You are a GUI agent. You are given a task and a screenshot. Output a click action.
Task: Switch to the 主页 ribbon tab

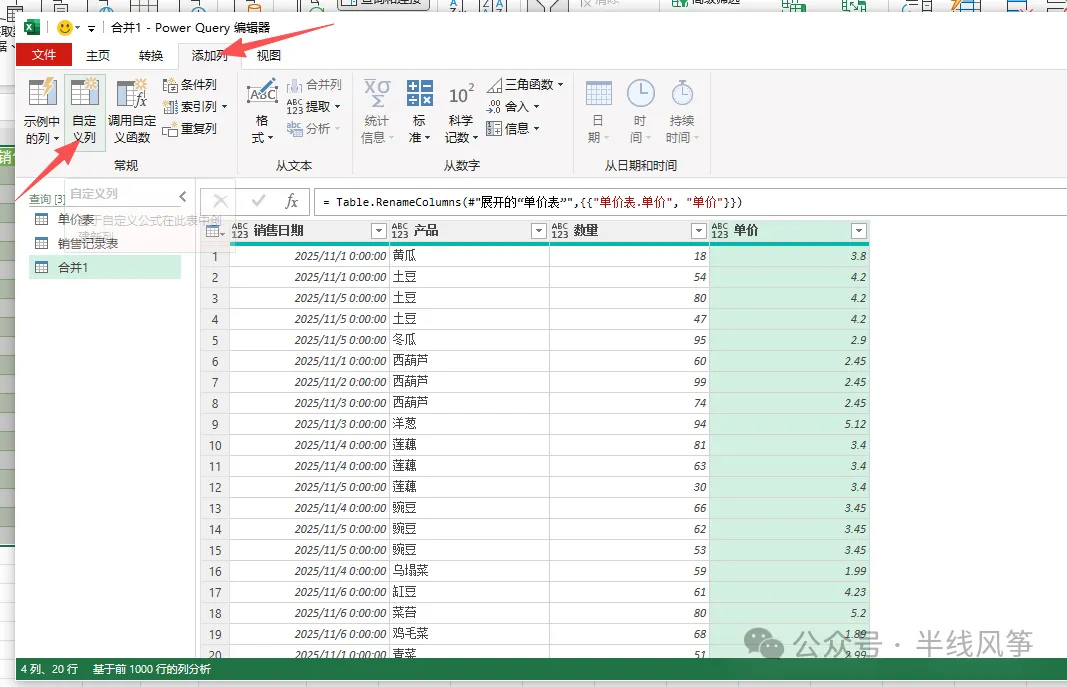(x=98, y=56)
